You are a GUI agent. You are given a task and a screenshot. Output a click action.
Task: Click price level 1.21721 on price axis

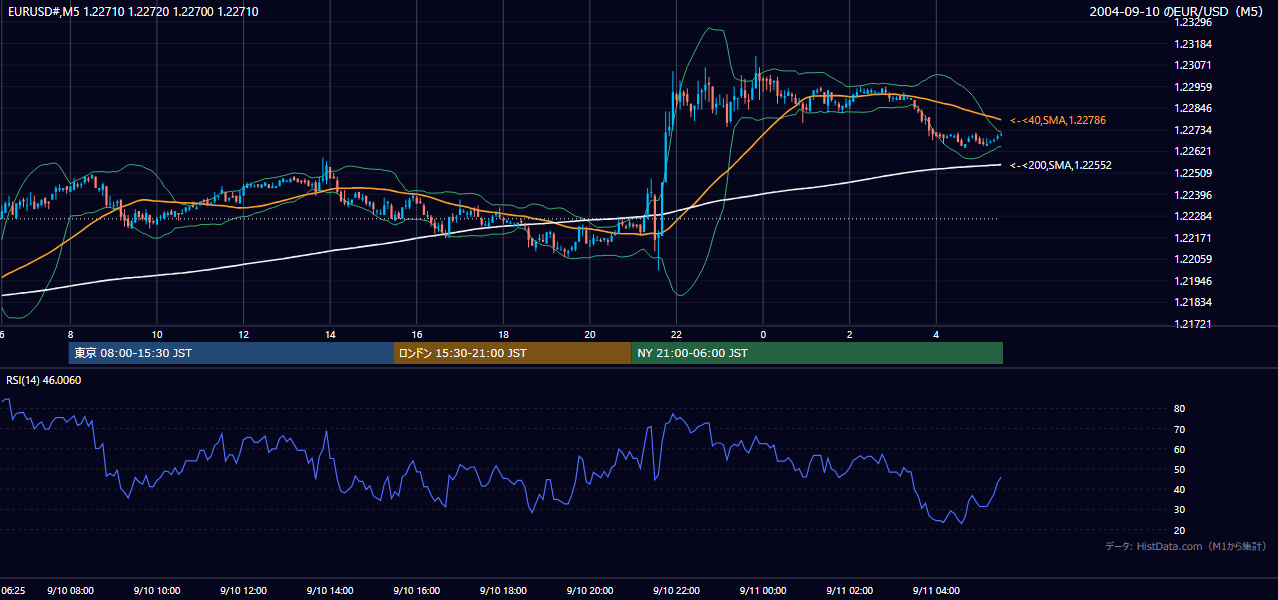1192,324
